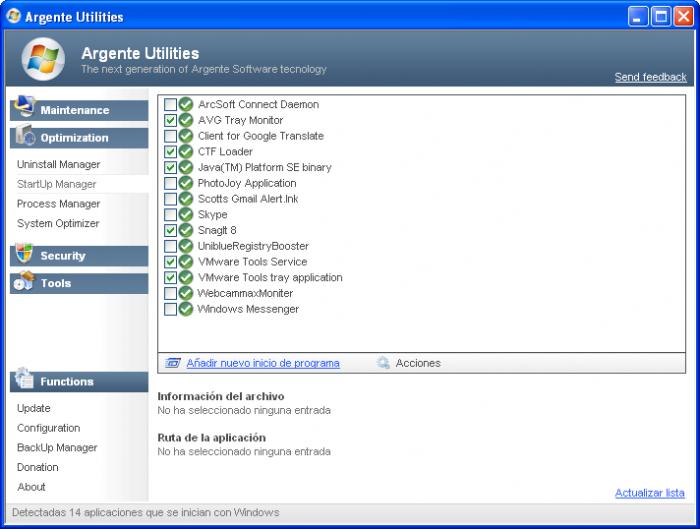
Task: Check Scotts Gmail Alert.lnk checkbox
Action: [170, 199]
